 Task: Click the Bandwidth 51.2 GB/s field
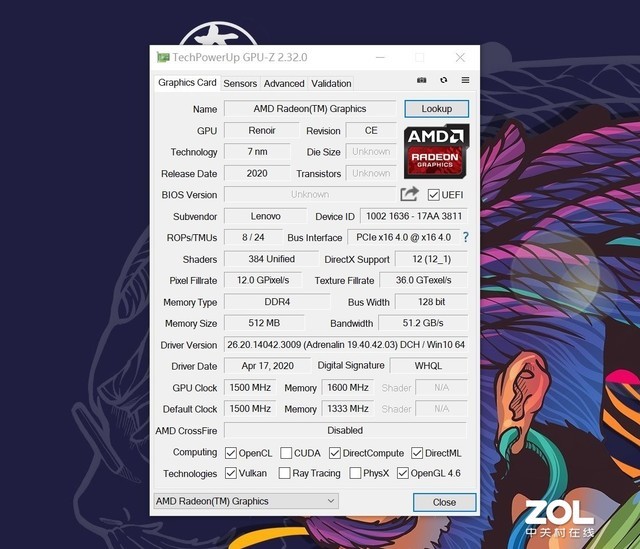[423, 323]
